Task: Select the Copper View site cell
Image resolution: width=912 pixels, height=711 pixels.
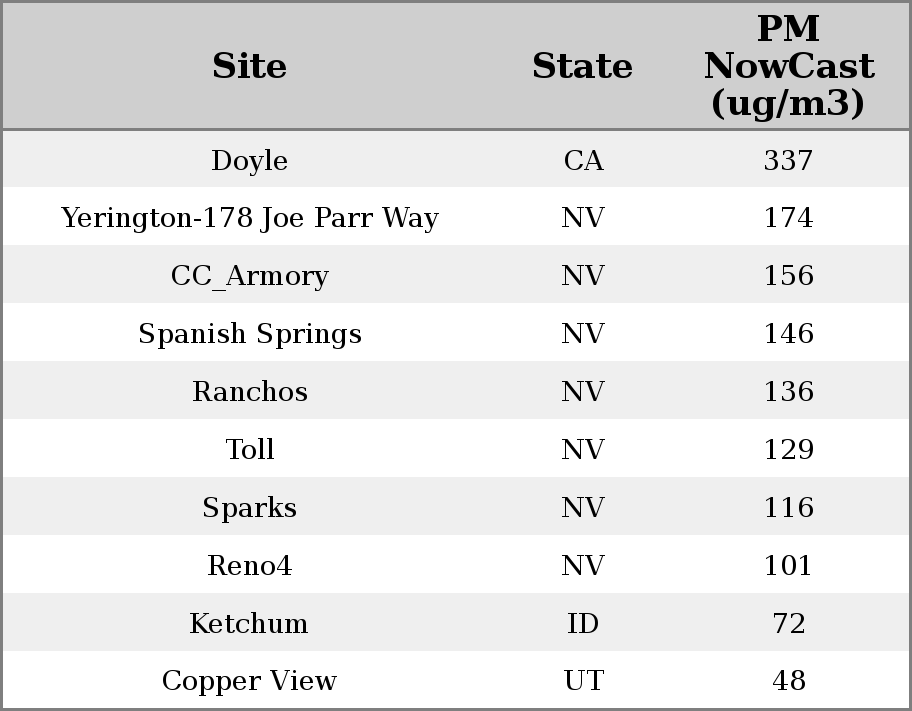Action: (x=249, y=681)
